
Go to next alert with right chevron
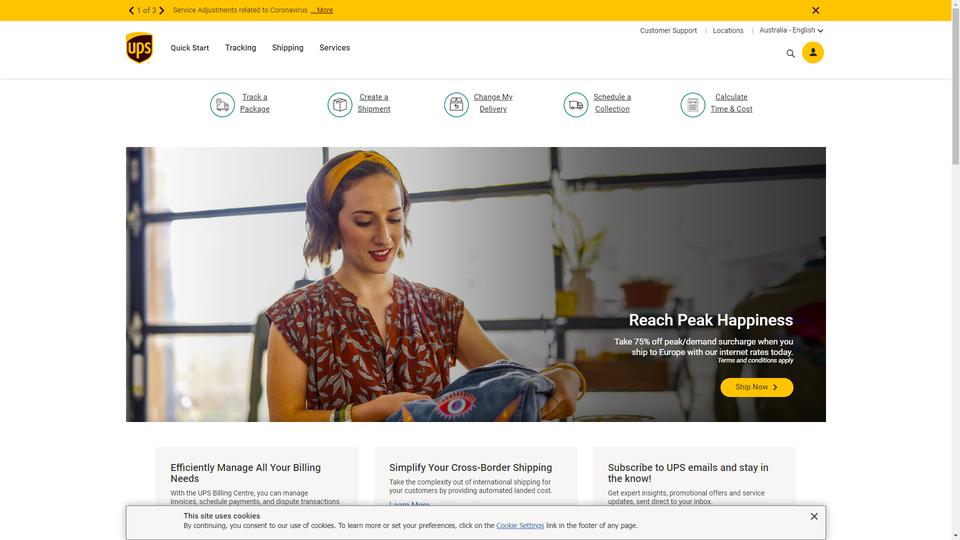162,10
